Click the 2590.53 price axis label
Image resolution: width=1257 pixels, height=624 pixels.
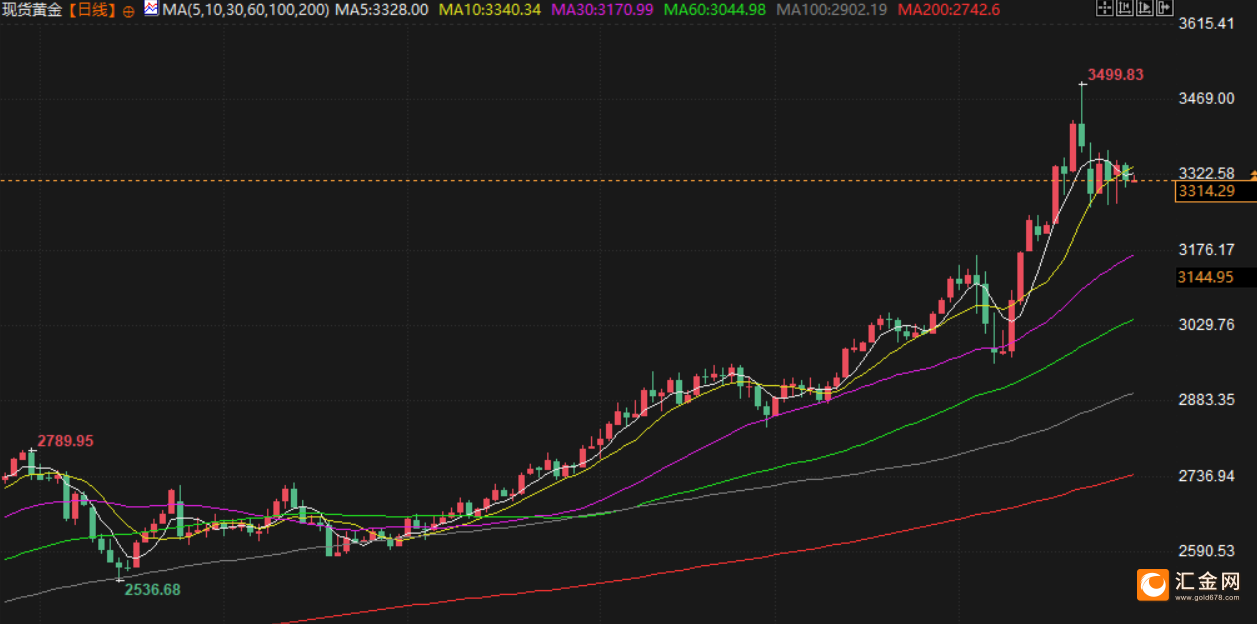point(1208,552)
